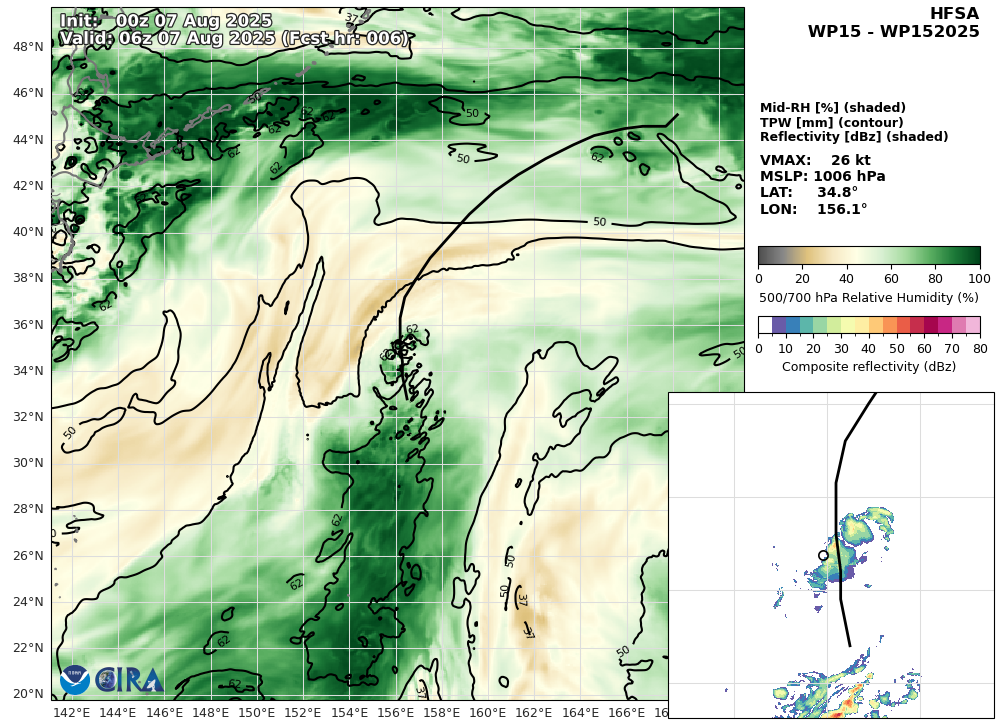Click the Valid 06z forecast hour text
The width and height of the screenshot is (1000, 722).
point(233,39)
